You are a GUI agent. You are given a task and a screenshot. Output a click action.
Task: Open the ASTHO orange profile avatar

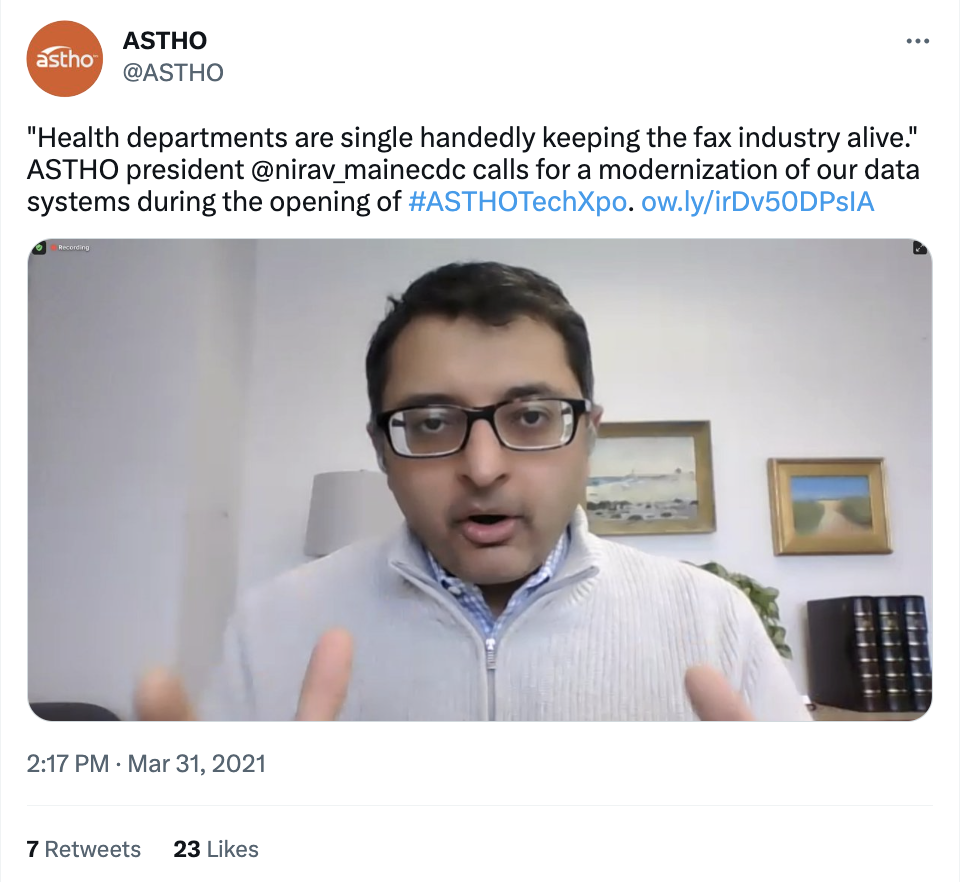pyautogui.click(x=64, y=59)
